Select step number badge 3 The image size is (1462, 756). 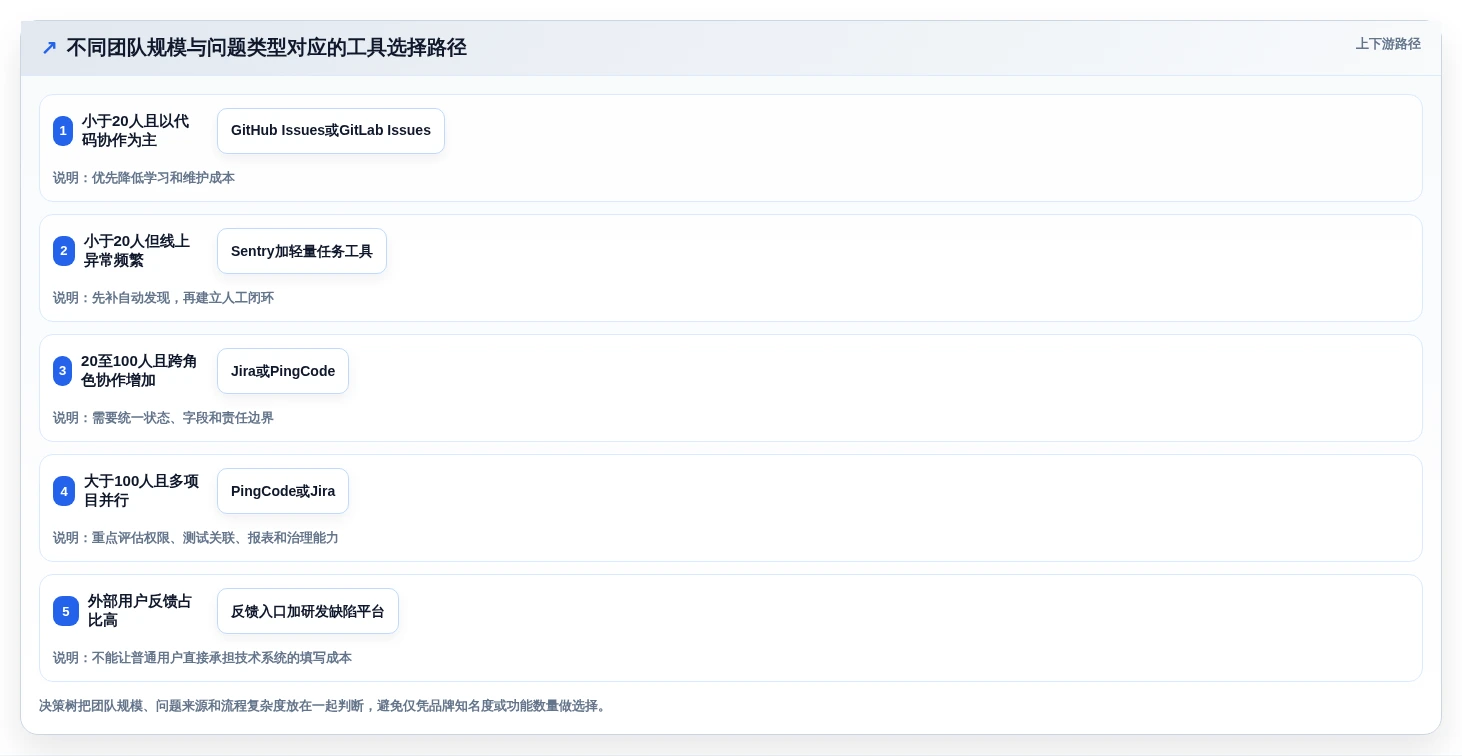pos(63,371)
